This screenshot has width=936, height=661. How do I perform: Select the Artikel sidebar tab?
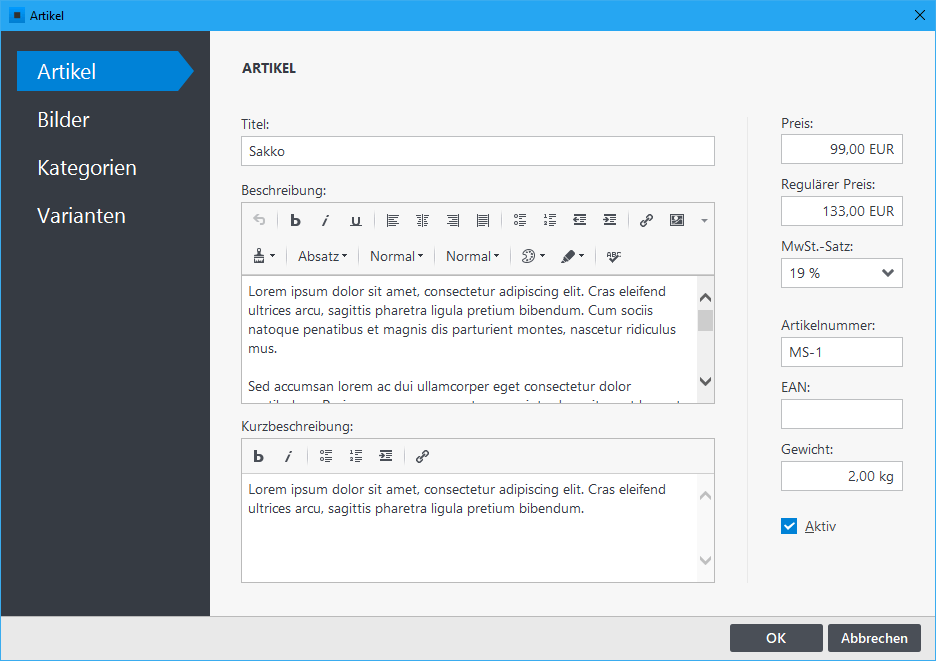[x=105, y=71]
